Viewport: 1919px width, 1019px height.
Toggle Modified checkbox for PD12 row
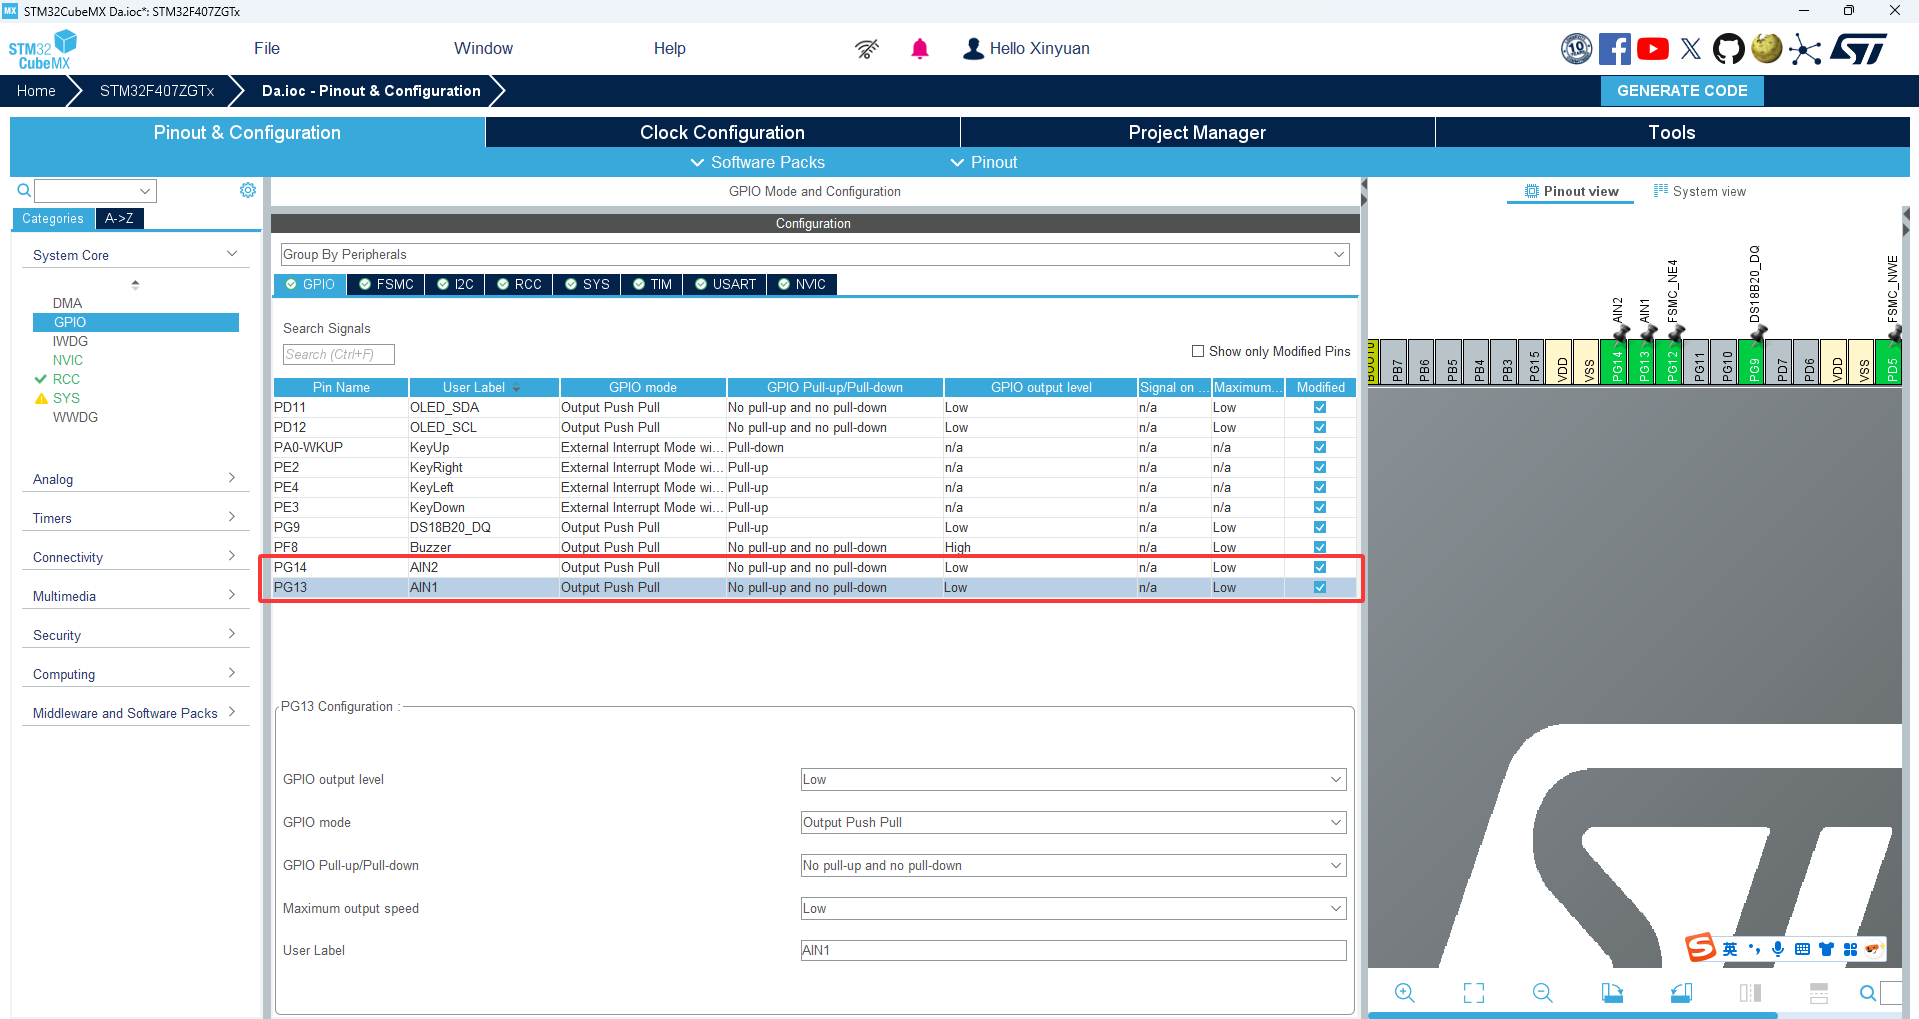[x=1320, y=427]
